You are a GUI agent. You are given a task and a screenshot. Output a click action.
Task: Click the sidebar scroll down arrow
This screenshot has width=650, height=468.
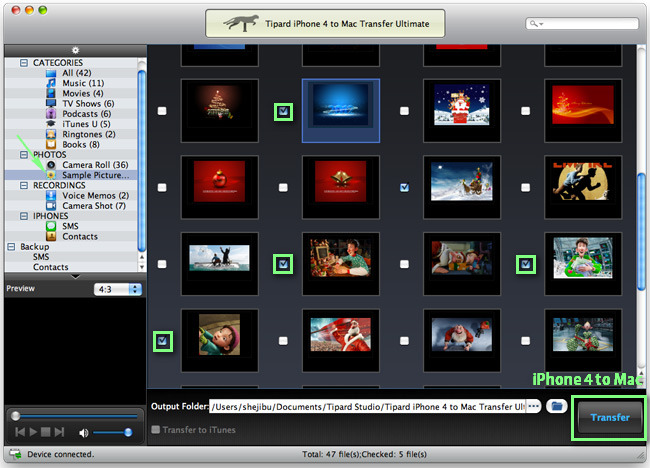pos(142,267)
